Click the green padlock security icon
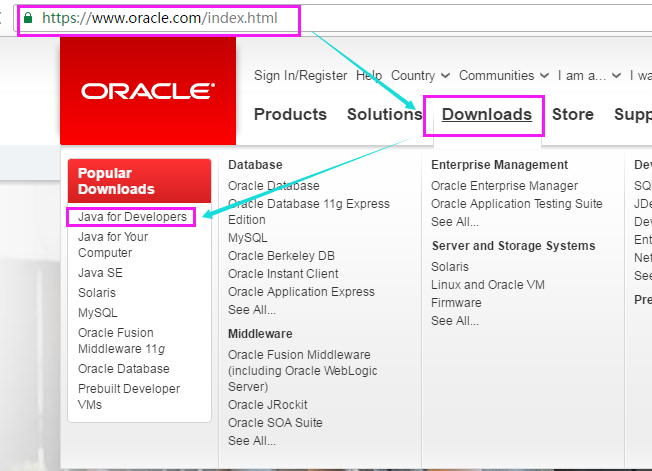Viewport: 652px width, 471px height. pyautogui.click(x=28, y=17)
